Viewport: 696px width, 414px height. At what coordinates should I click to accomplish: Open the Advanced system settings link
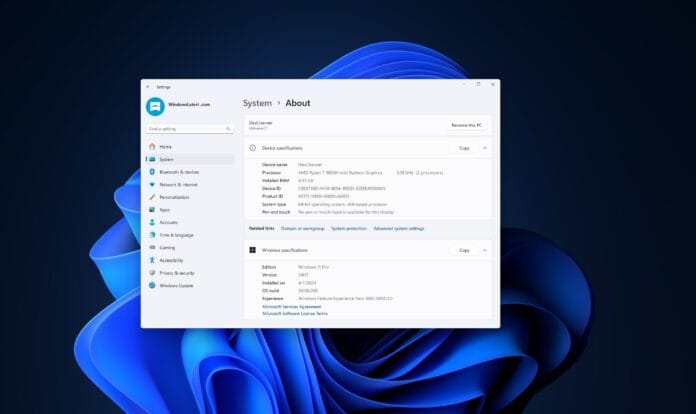point(398,228)
